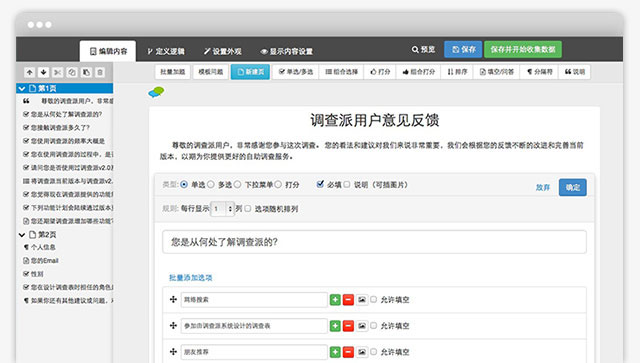
Task: Copy the selected item in sidebar toolbar
Action: click(x=72, y=73)
